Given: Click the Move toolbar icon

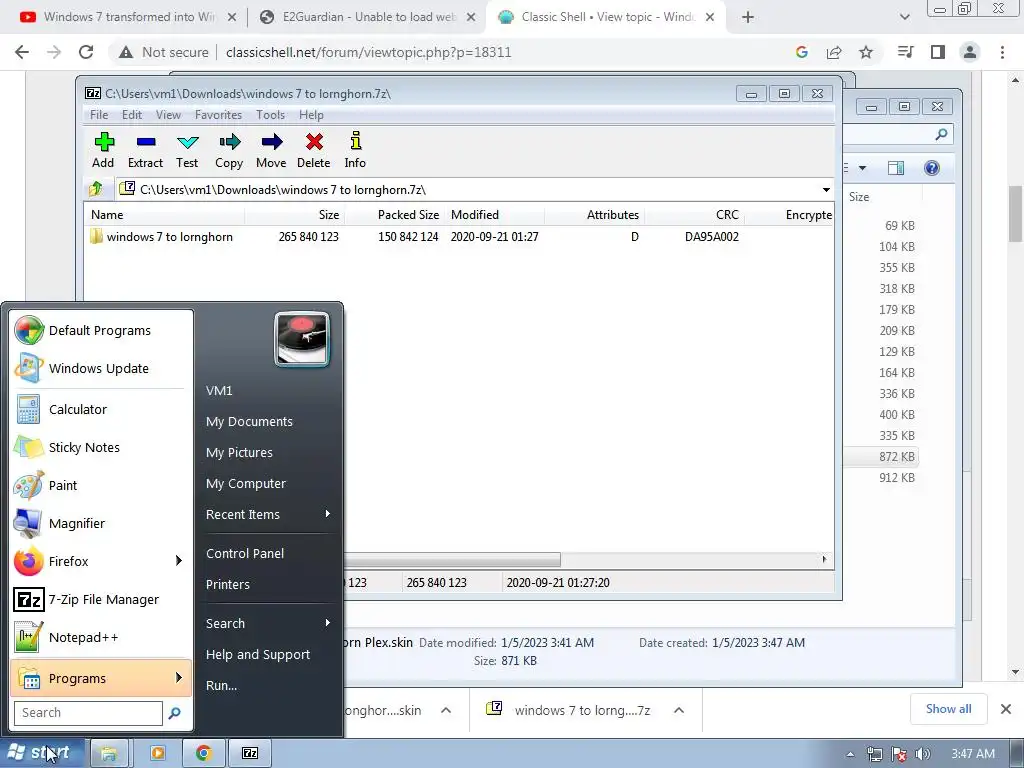Looking at the screenshot, I should click(271, 151).
